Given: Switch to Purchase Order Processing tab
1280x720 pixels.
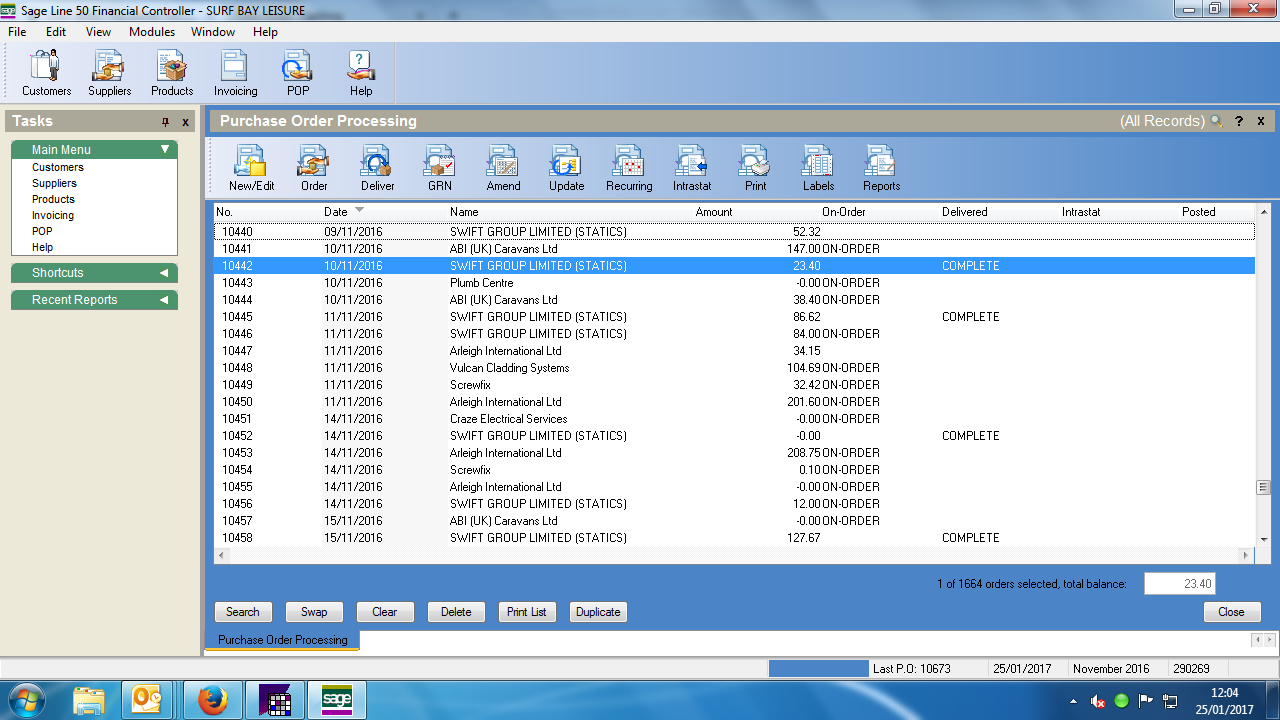Looking at the screenshot, I should pyautogui.click(x=283, y=640).
